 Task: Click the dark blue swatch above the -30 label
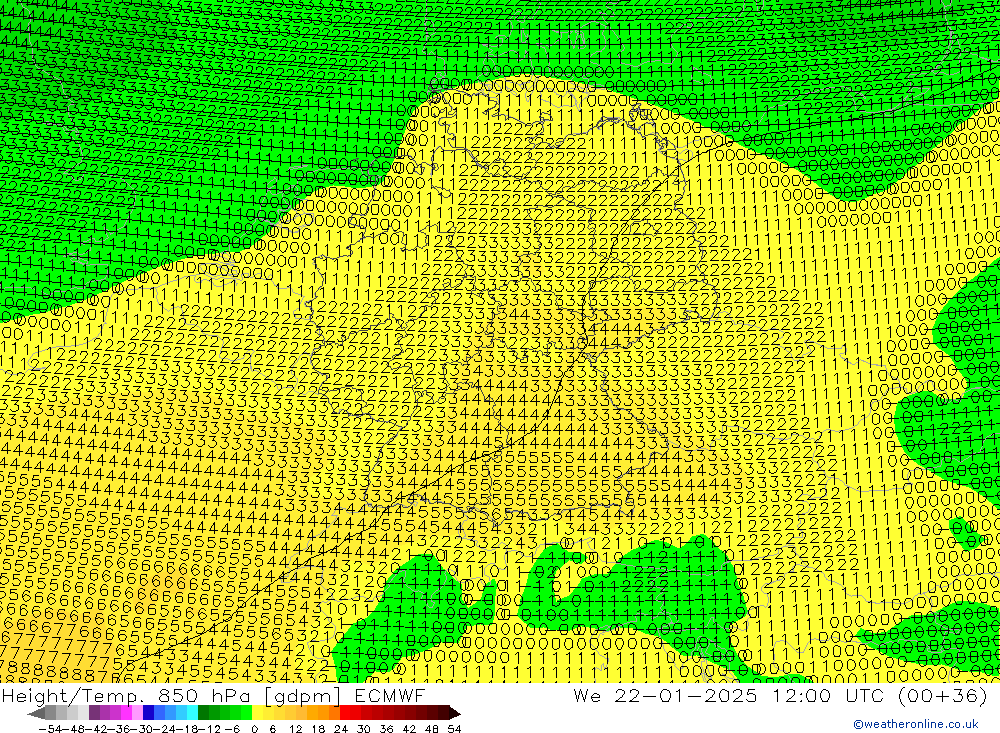point(148,713)
